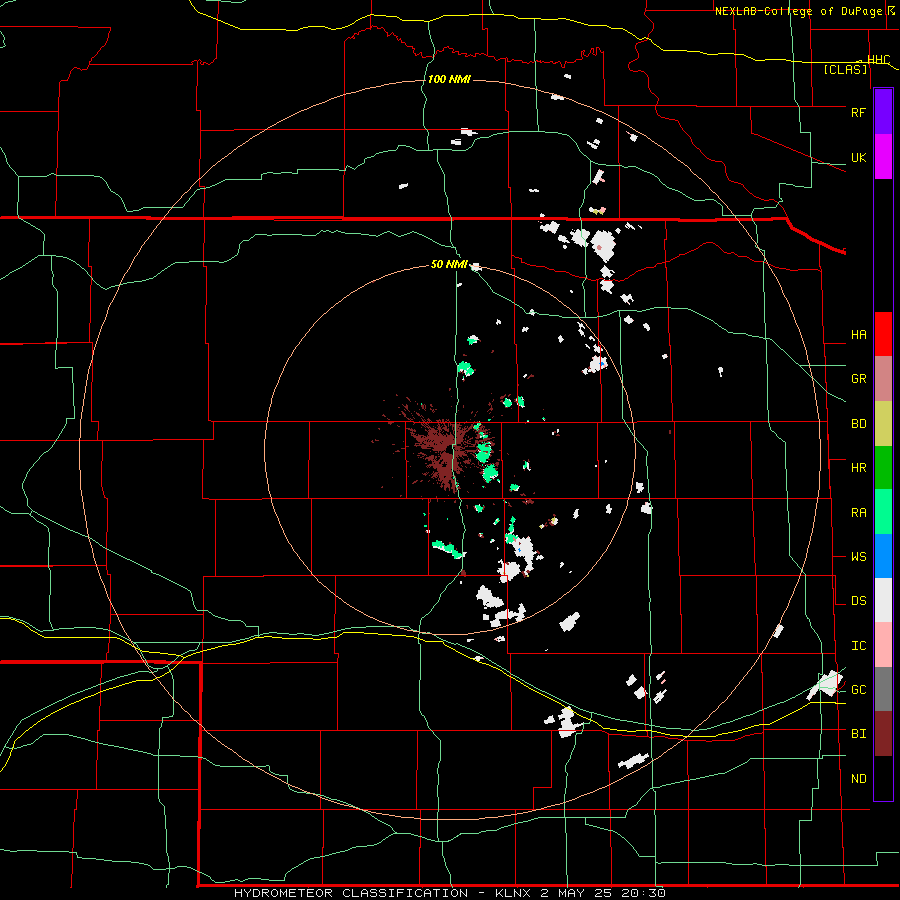Viewport: 900px width, 900px height.
Task: Click the HA legend label
Action: coord(858,335)
